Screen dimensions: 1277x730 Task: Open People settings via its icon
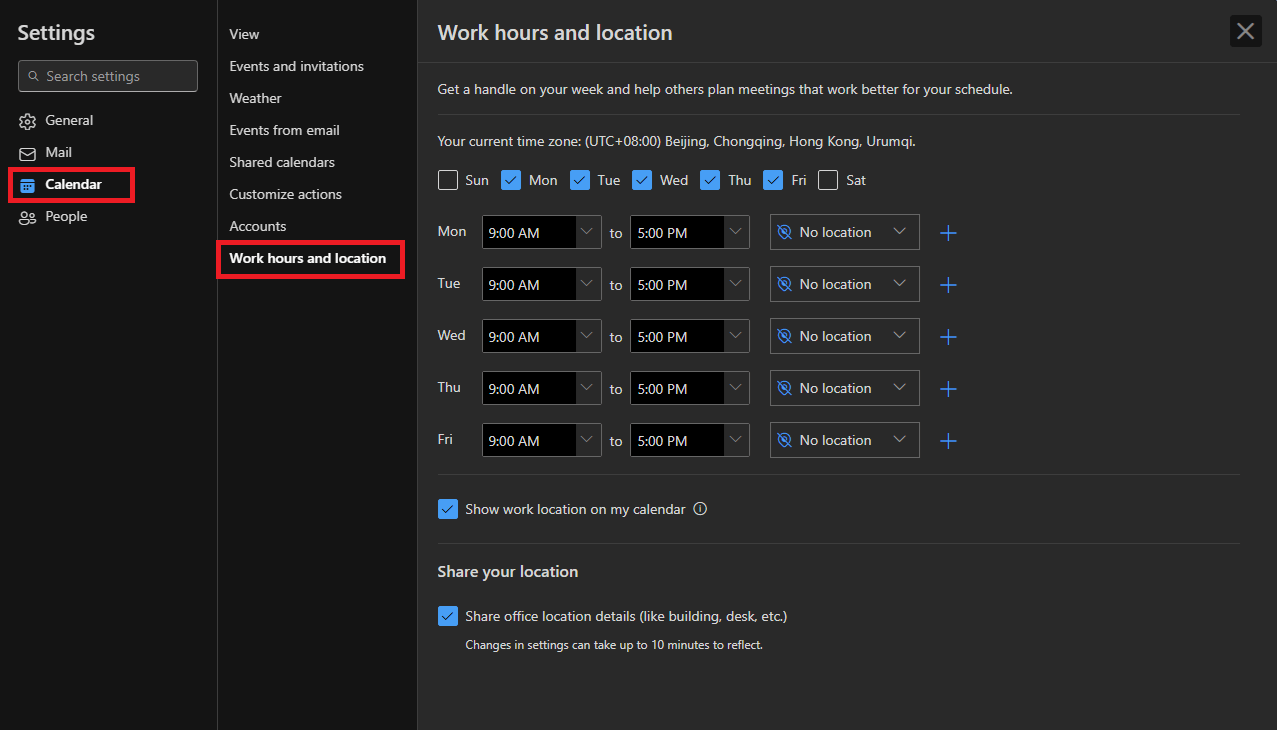[28, 216]
